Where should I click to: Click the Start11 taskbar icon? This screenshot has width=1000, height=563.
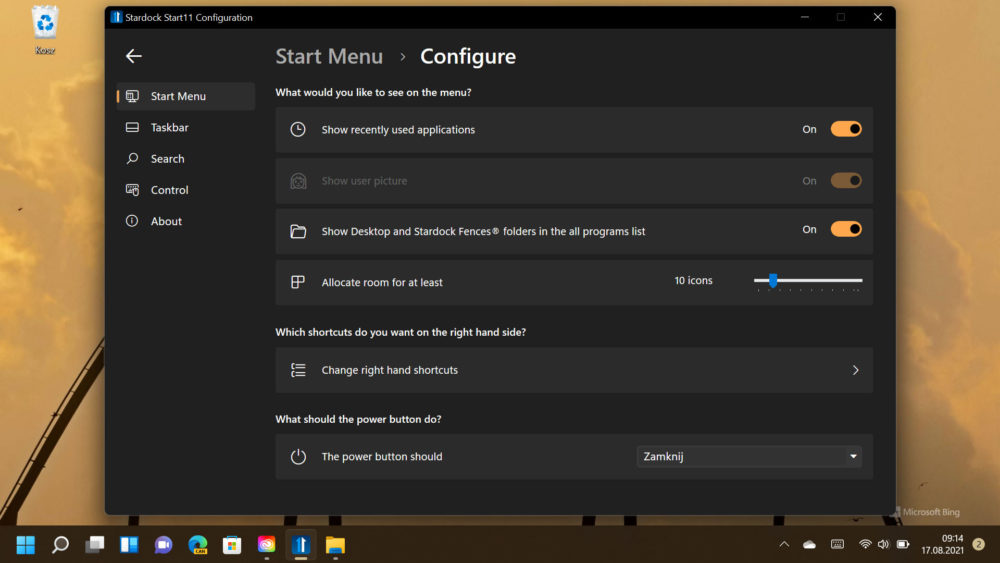click(301, 545)
